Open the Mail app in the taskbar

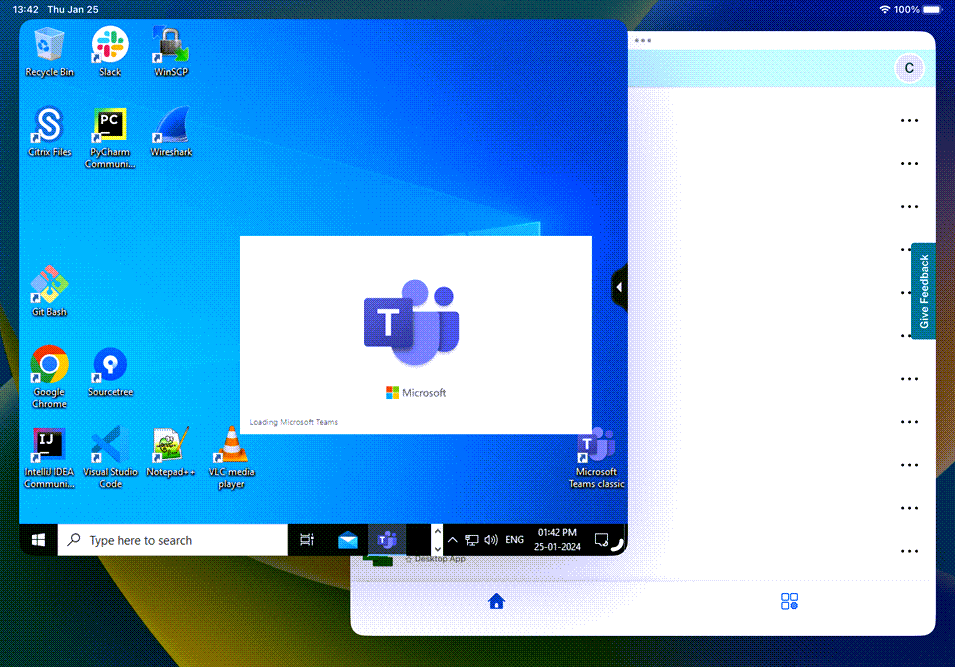coord(347,540)
